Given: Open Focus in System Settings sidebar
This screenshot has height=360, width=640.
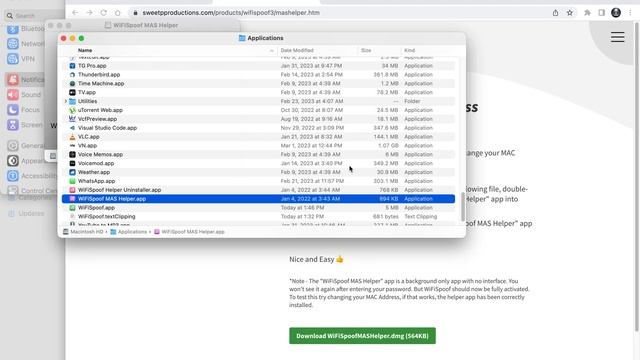Looking at the screenshot, I should pos(24,110).
